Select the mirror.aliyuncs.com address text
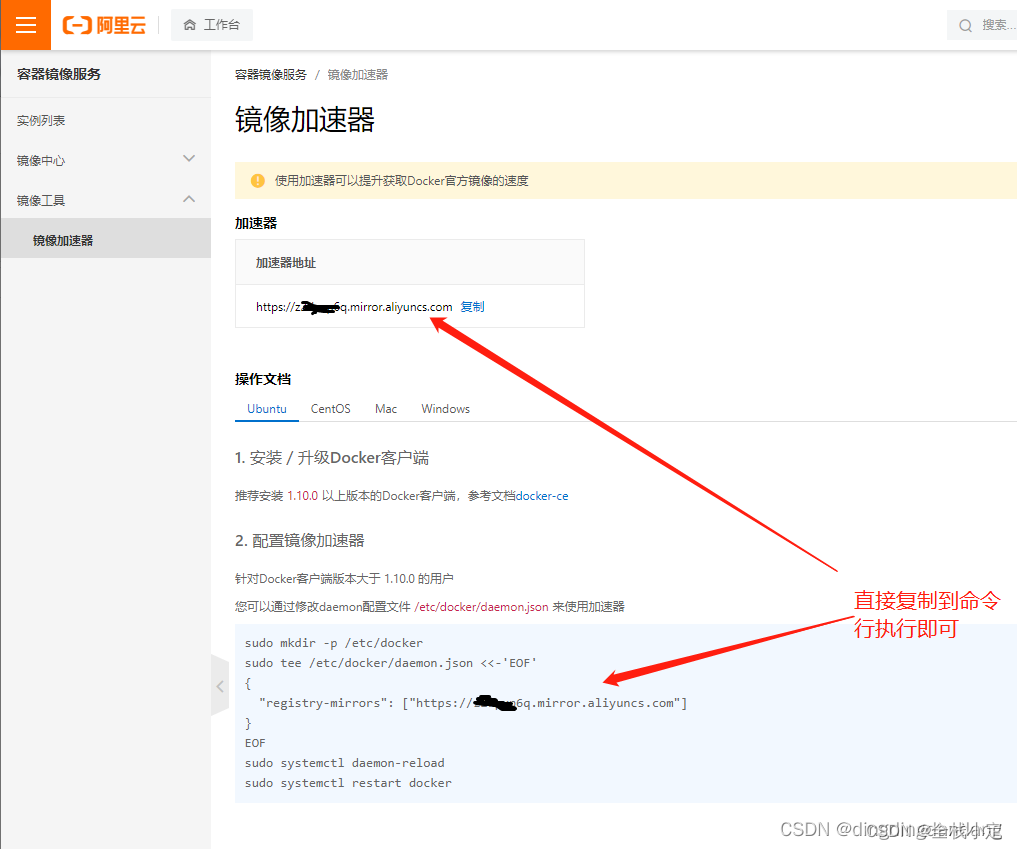 pyautogui.click(x=353, y=306)
